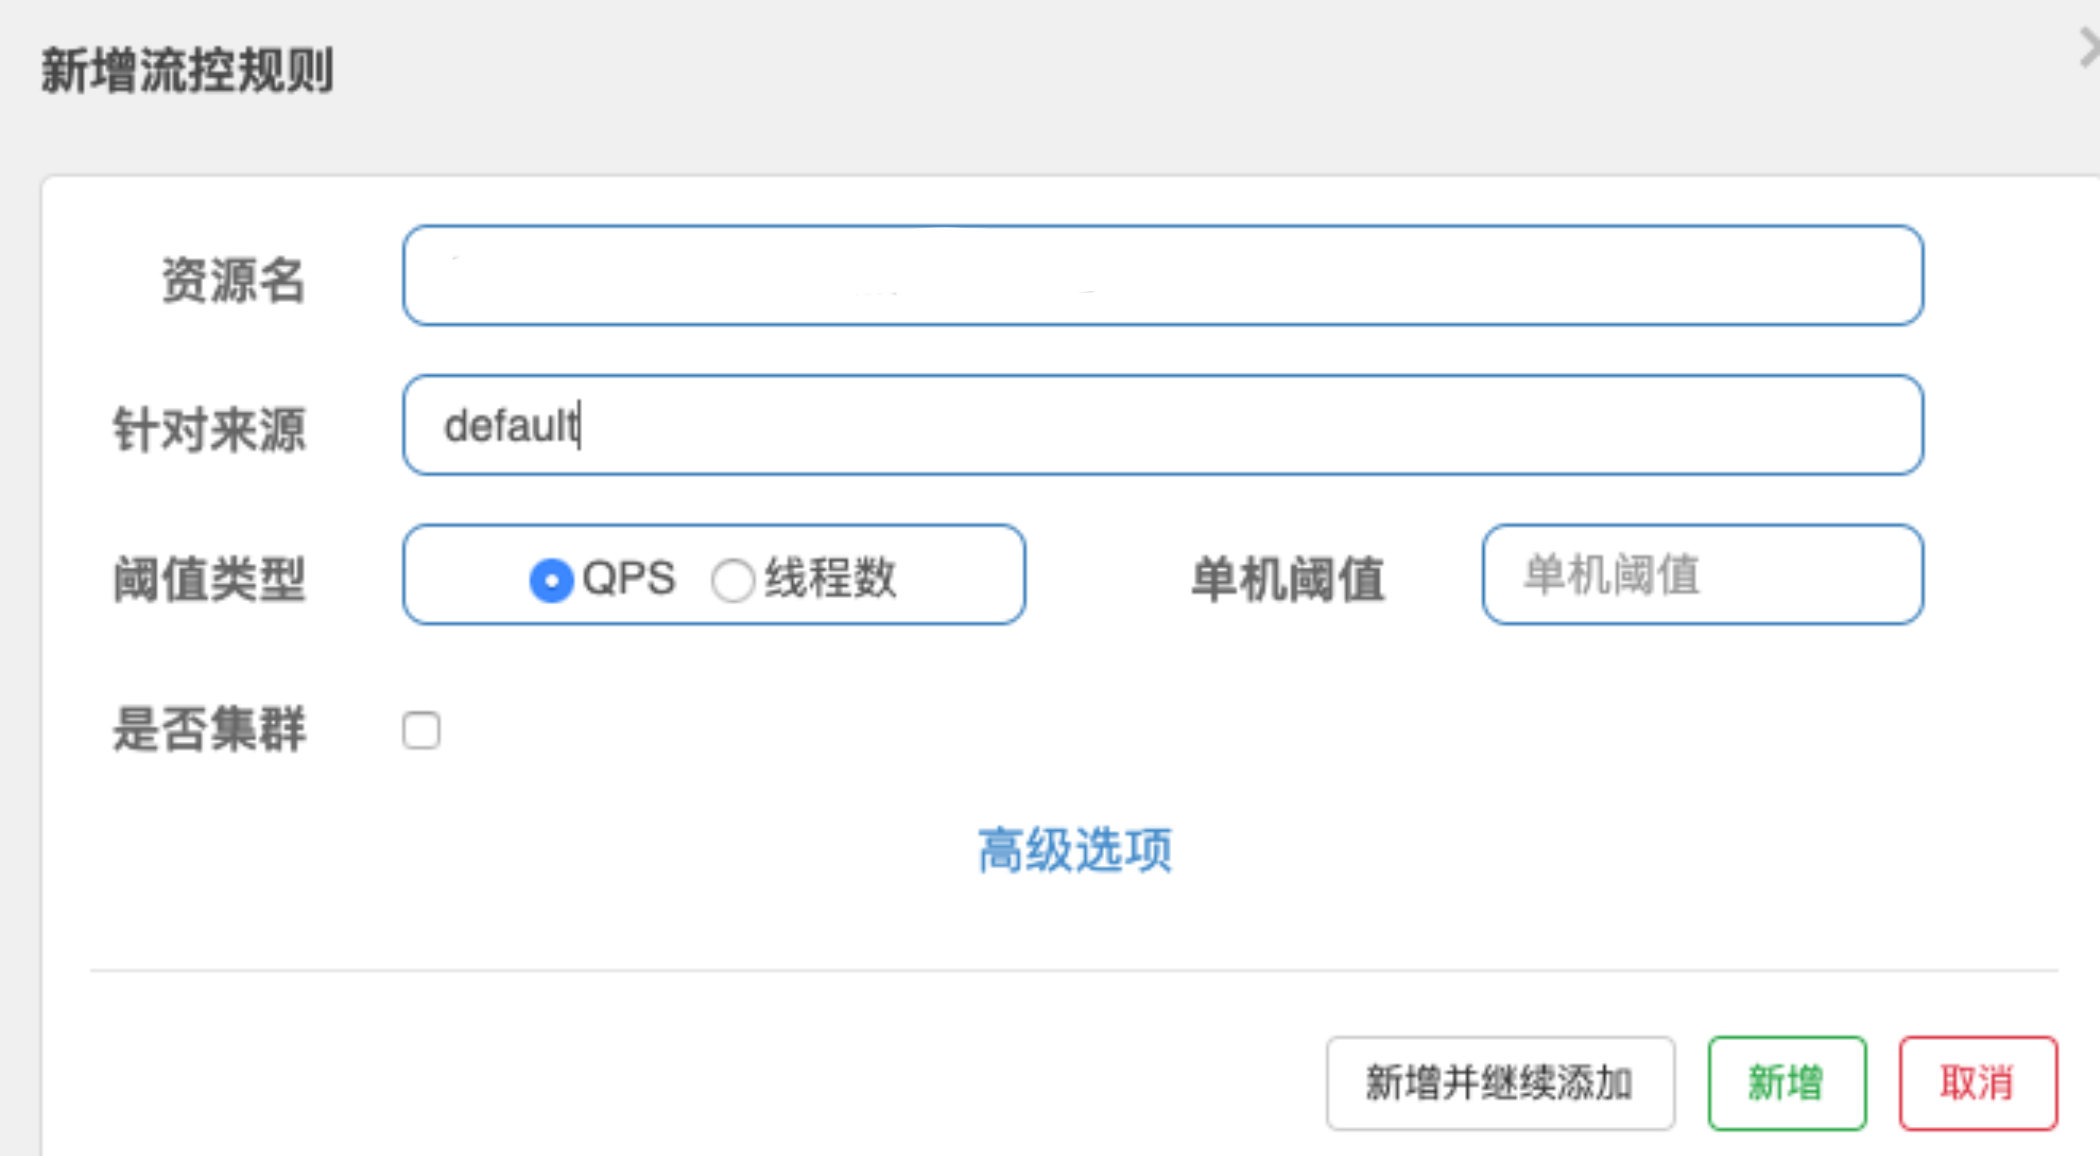Click the green 新增 button

click(x=1786, y=1083)
